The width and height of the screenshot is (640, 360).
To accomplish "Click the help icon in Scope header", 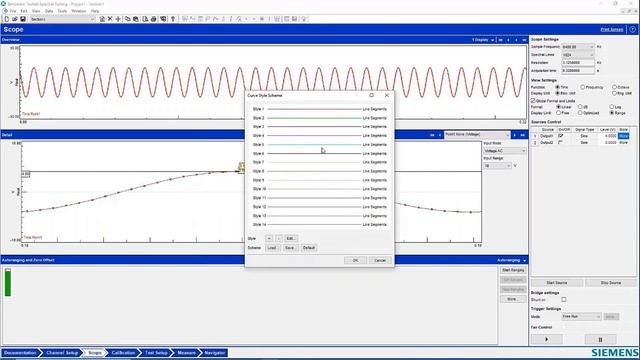I will coord(632,29).
